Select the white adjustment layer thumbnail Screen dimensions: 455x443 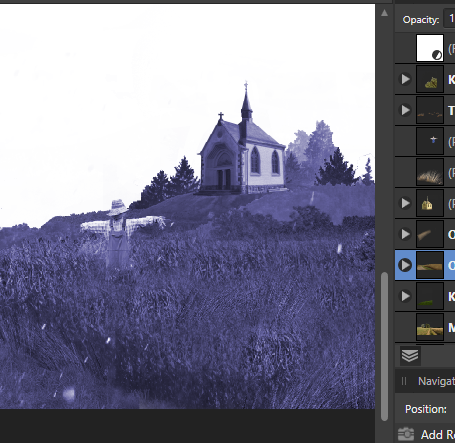[430, 48]
